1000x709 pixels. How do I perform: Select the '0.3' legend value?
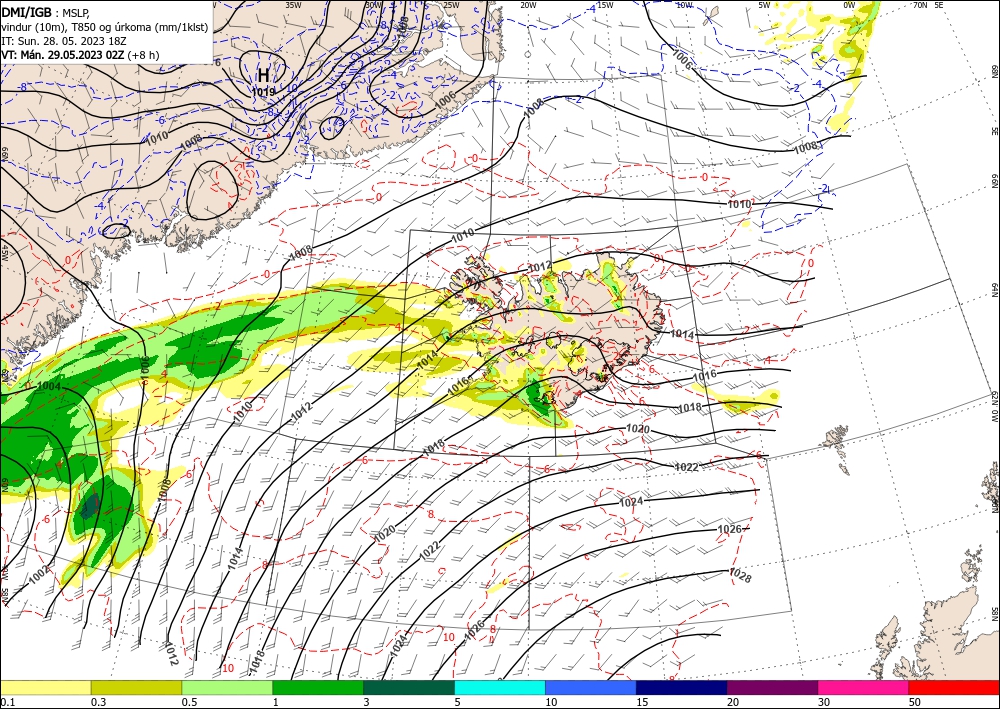[98, 702]
